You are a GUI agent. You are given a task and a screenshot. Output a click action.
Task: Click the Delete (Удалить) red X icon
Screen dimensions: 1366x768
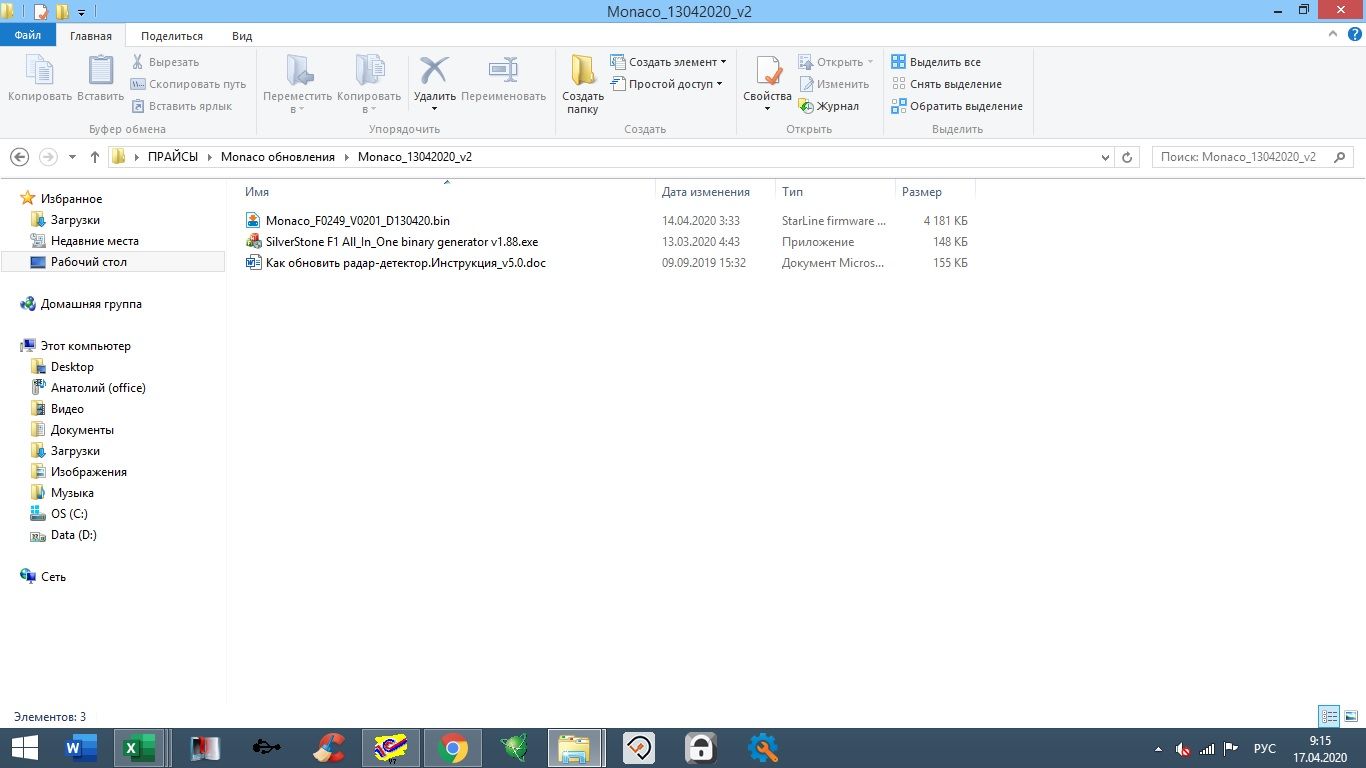[x=434, y=71]
